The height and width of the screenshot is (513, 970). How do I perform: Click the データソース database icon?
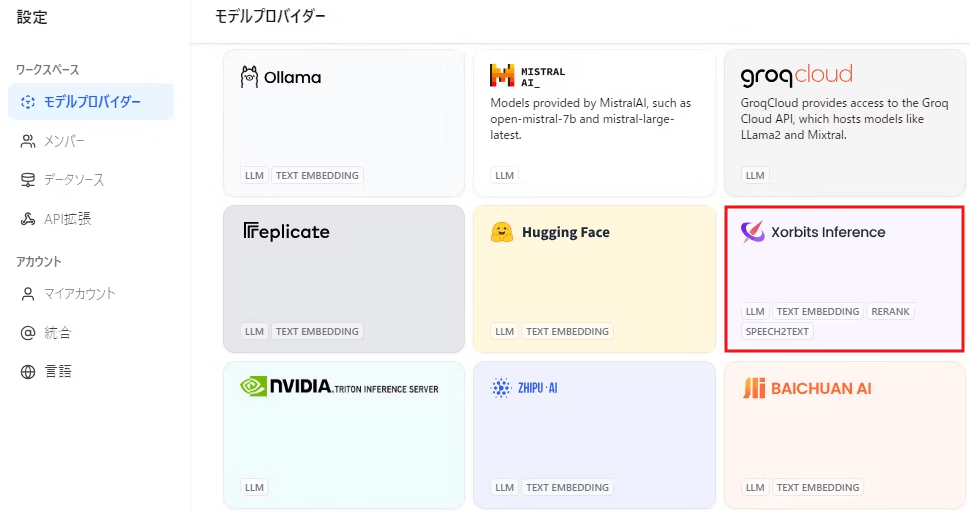(x=28, y=180)
